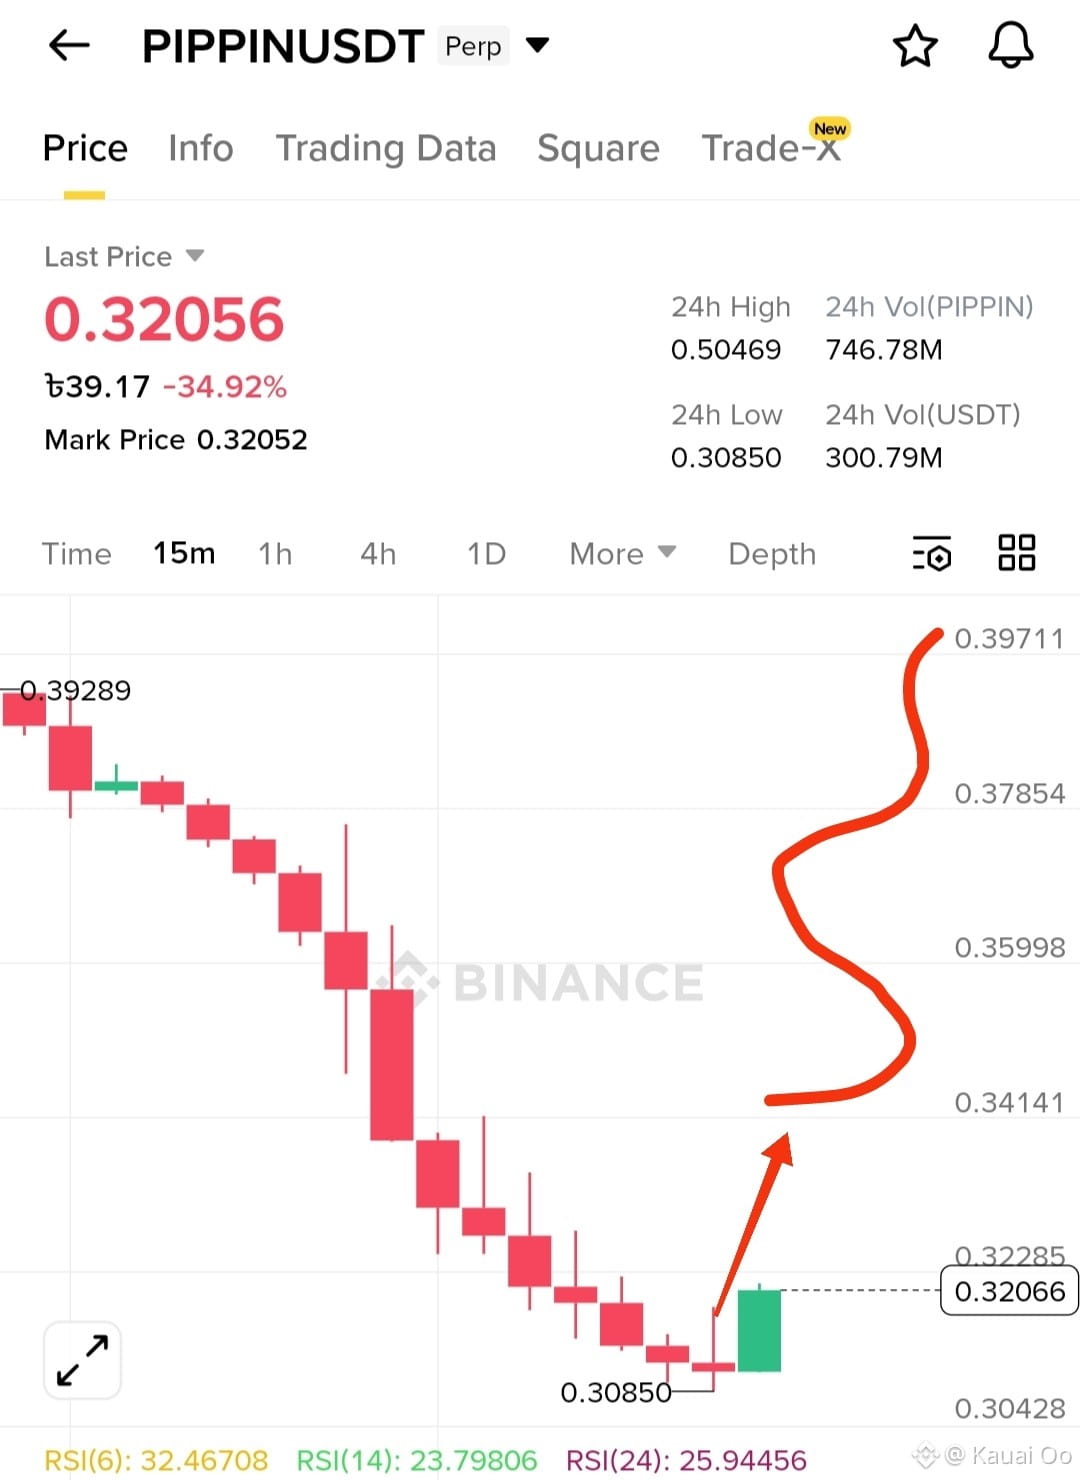The height and width of the screenshot is (1480, 1080).
Task: Tap the latest green candlestick
Action: pyautogui.click(x=759, y=1329)
